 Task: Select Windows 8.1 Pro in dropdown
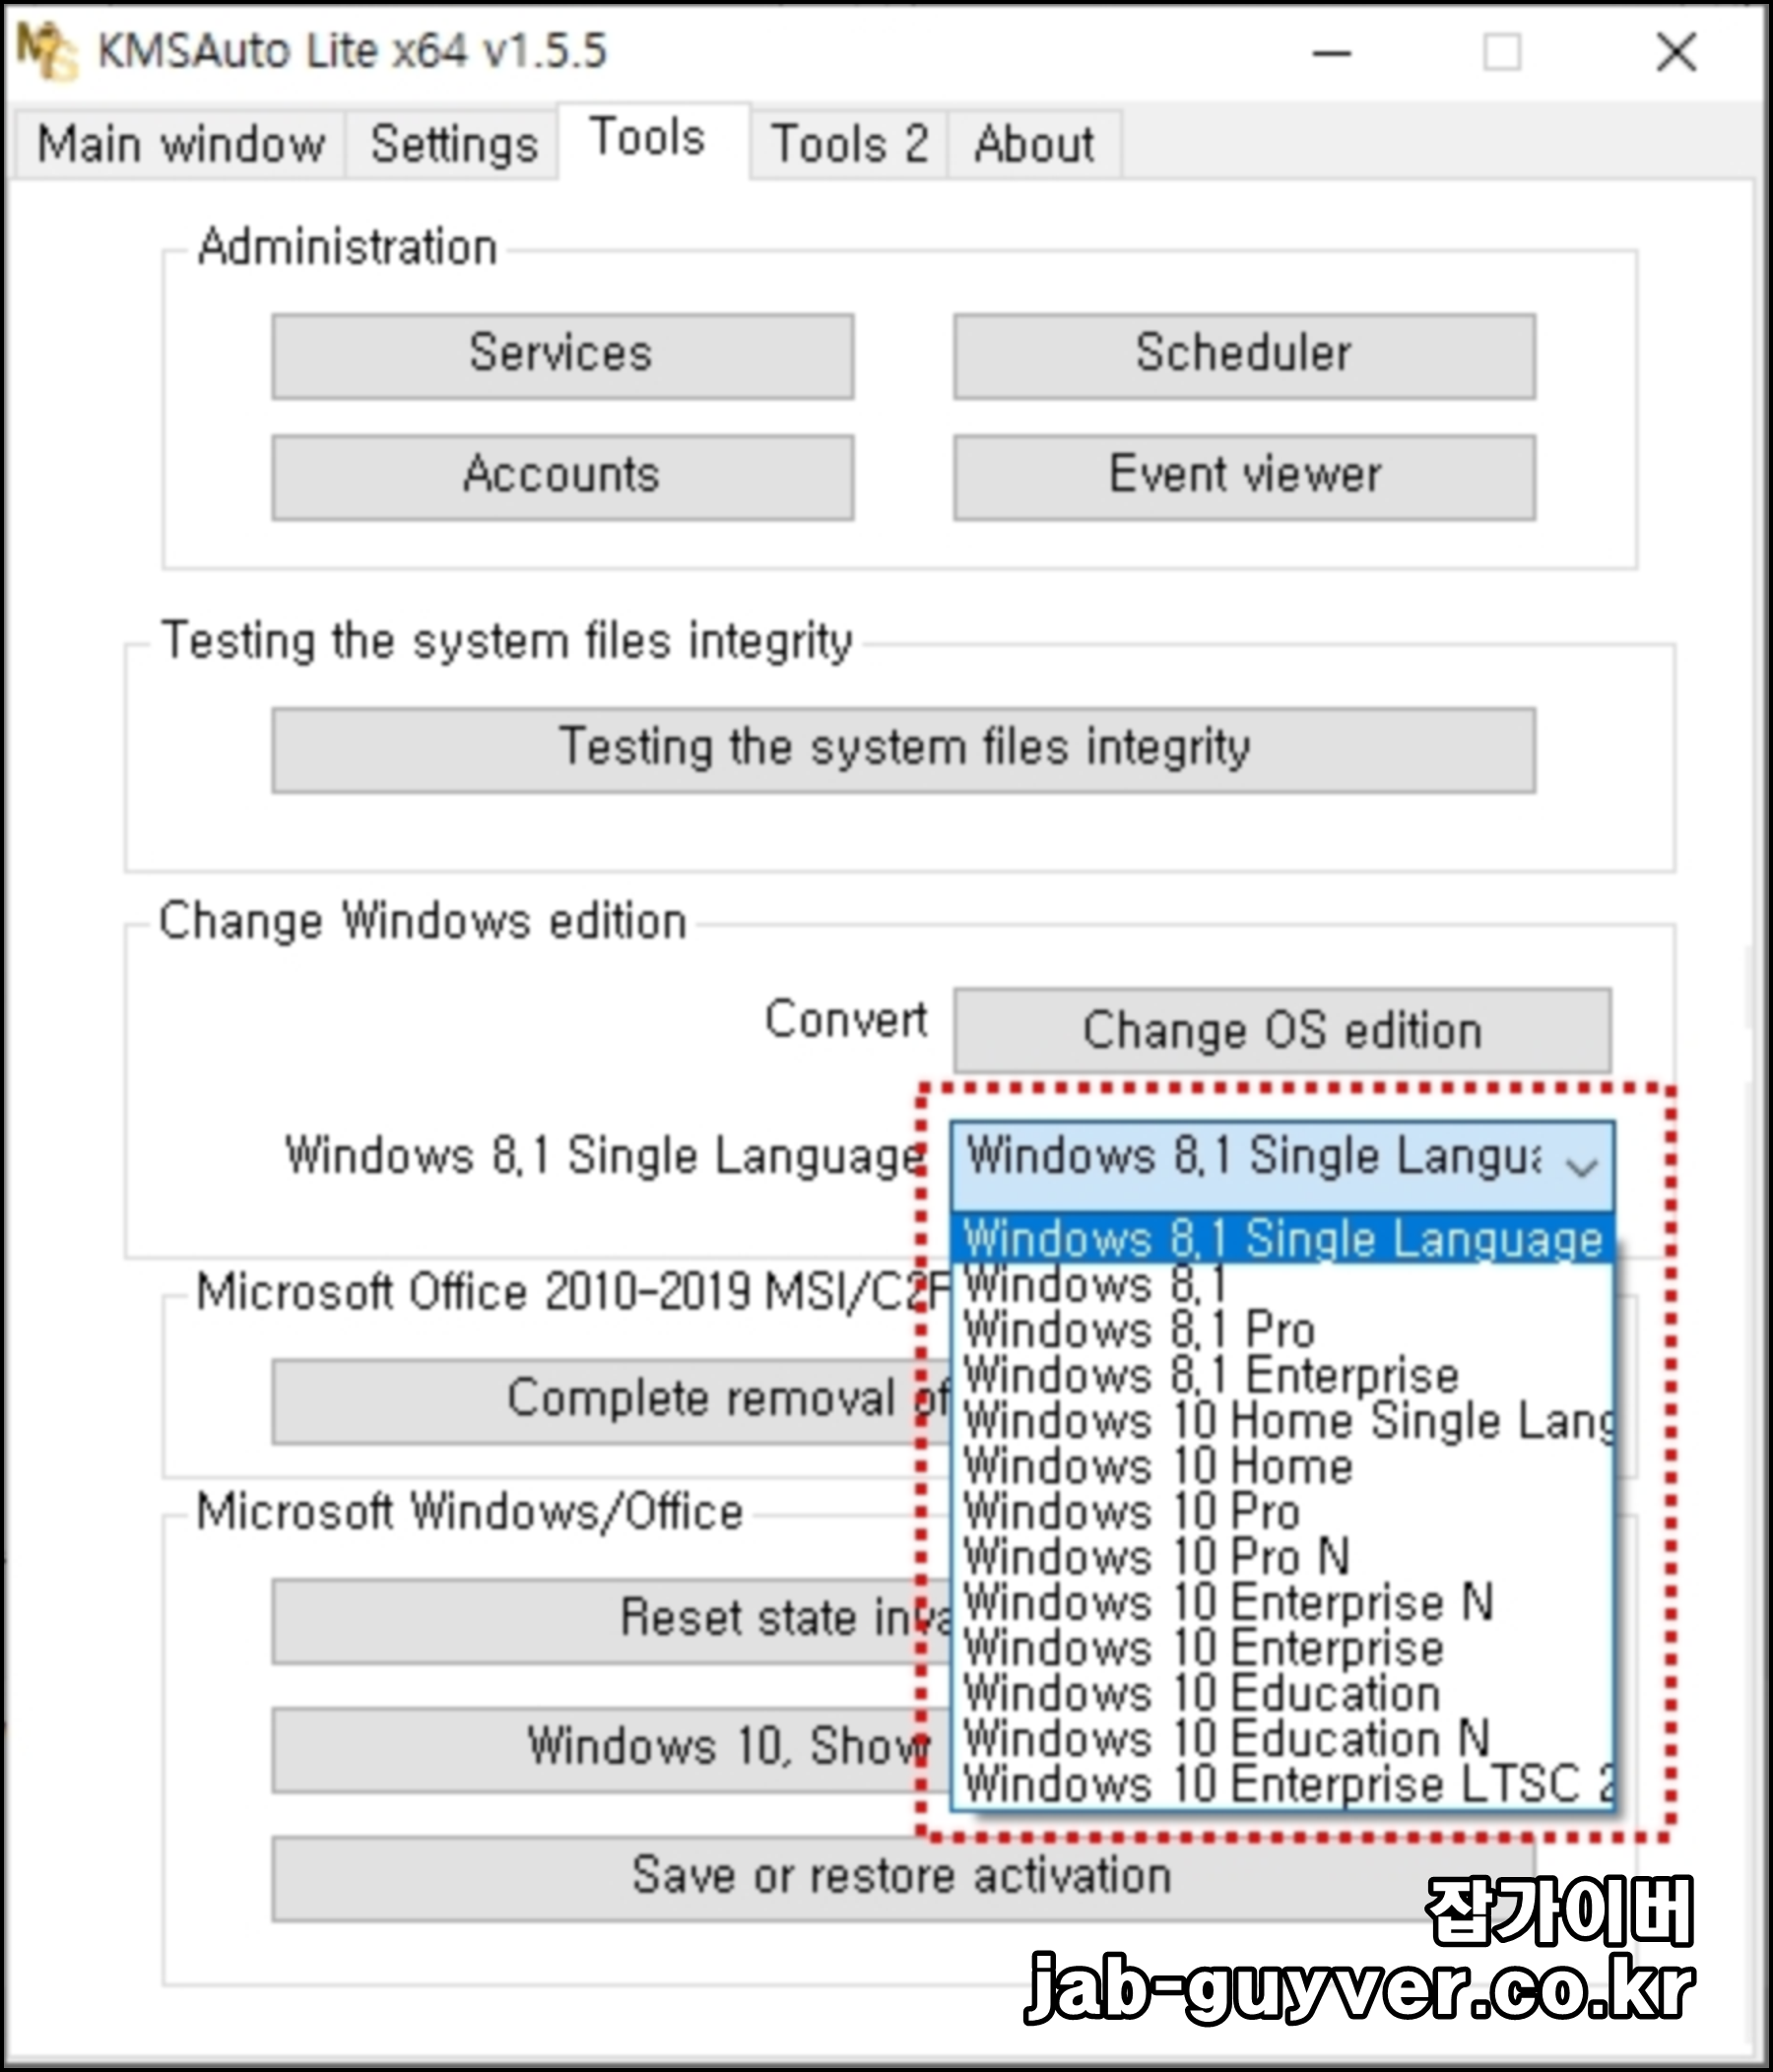coord(1282,1330)
